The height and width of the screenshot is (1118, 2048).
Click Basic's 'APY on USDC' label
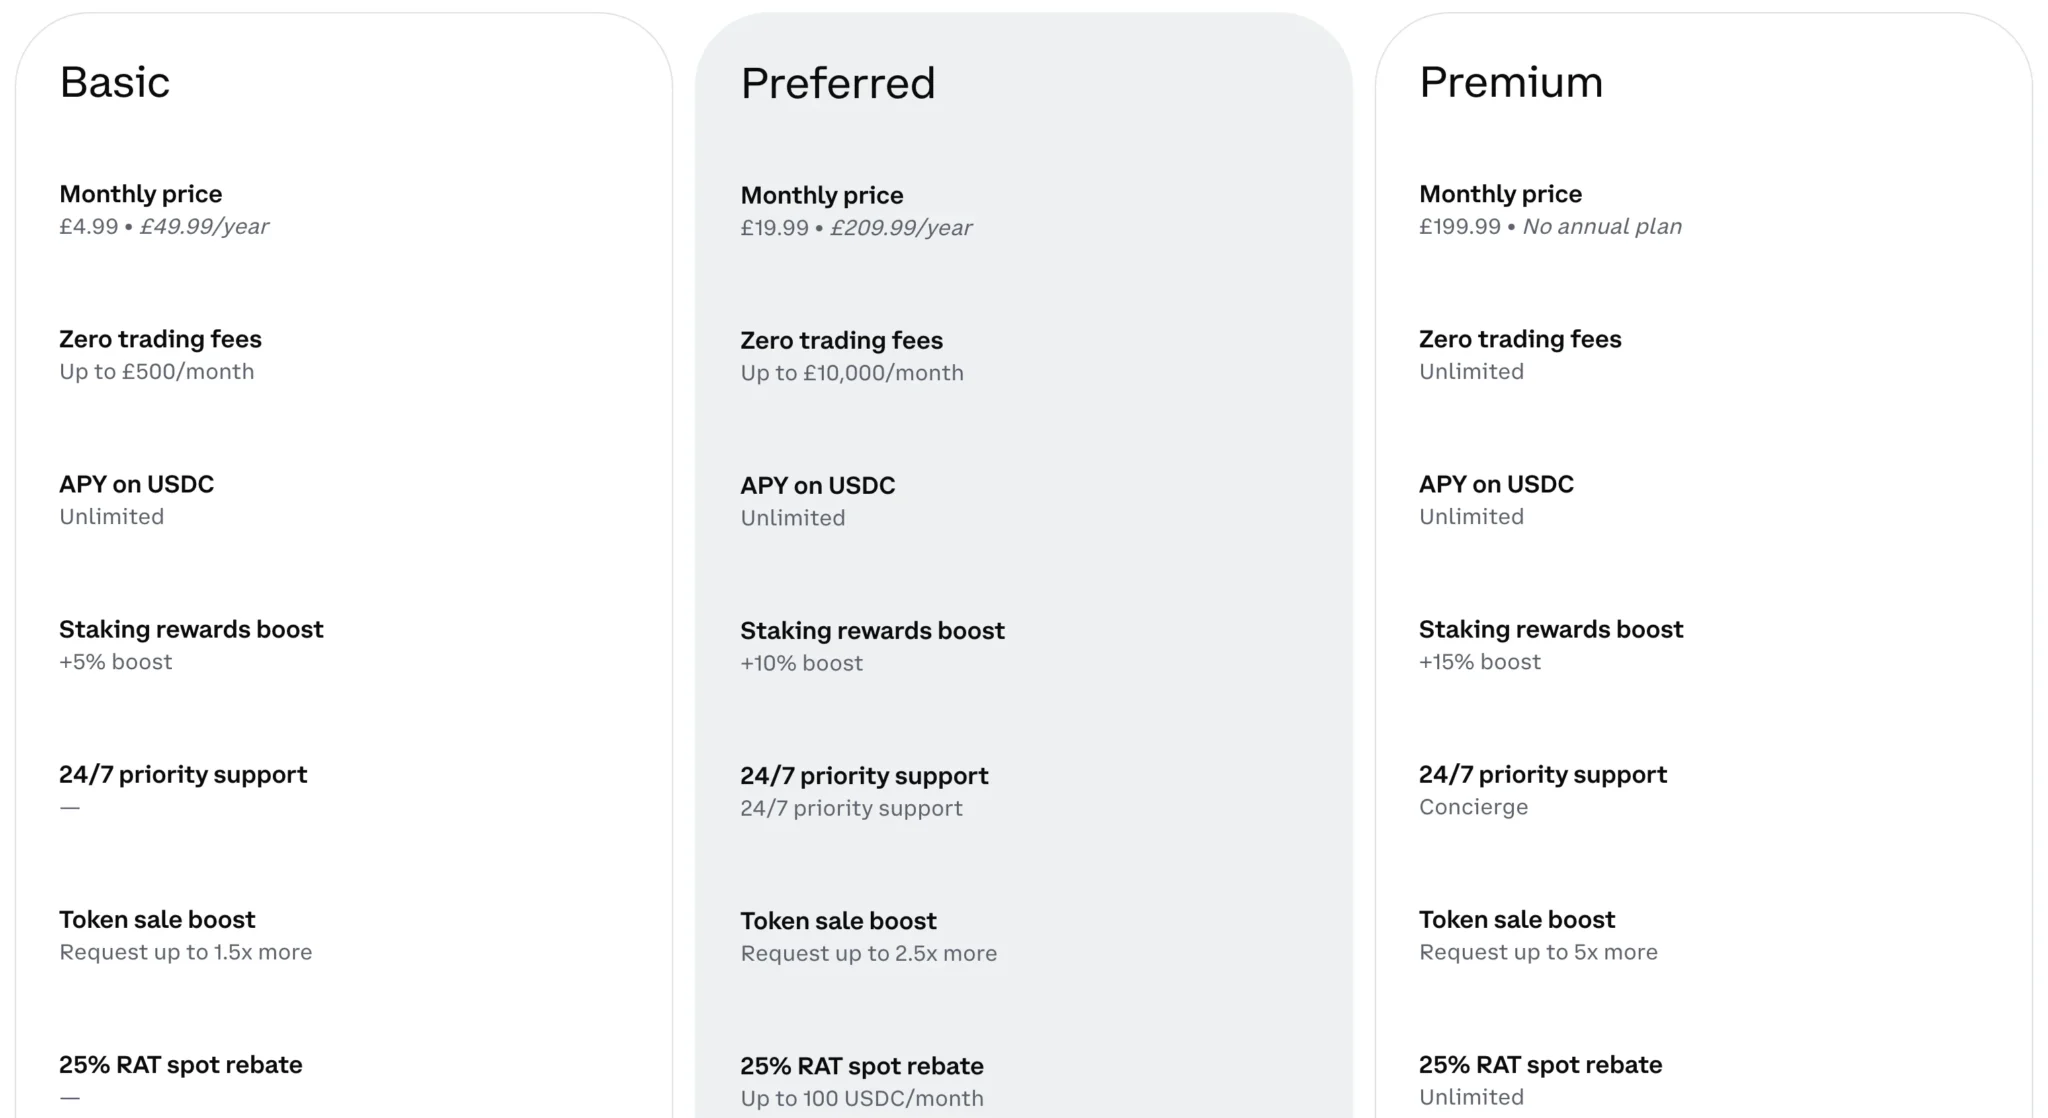coord(136,484)
